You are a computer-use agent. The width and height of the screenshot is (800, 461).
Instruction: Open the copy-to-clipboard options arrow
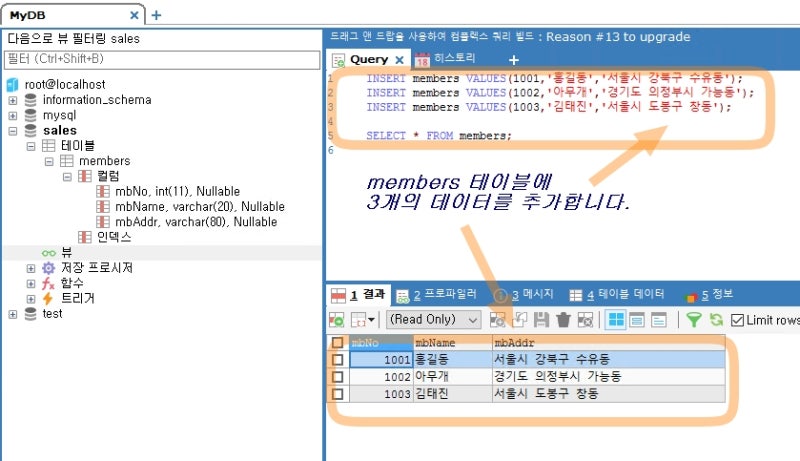[x=371, y=320]
